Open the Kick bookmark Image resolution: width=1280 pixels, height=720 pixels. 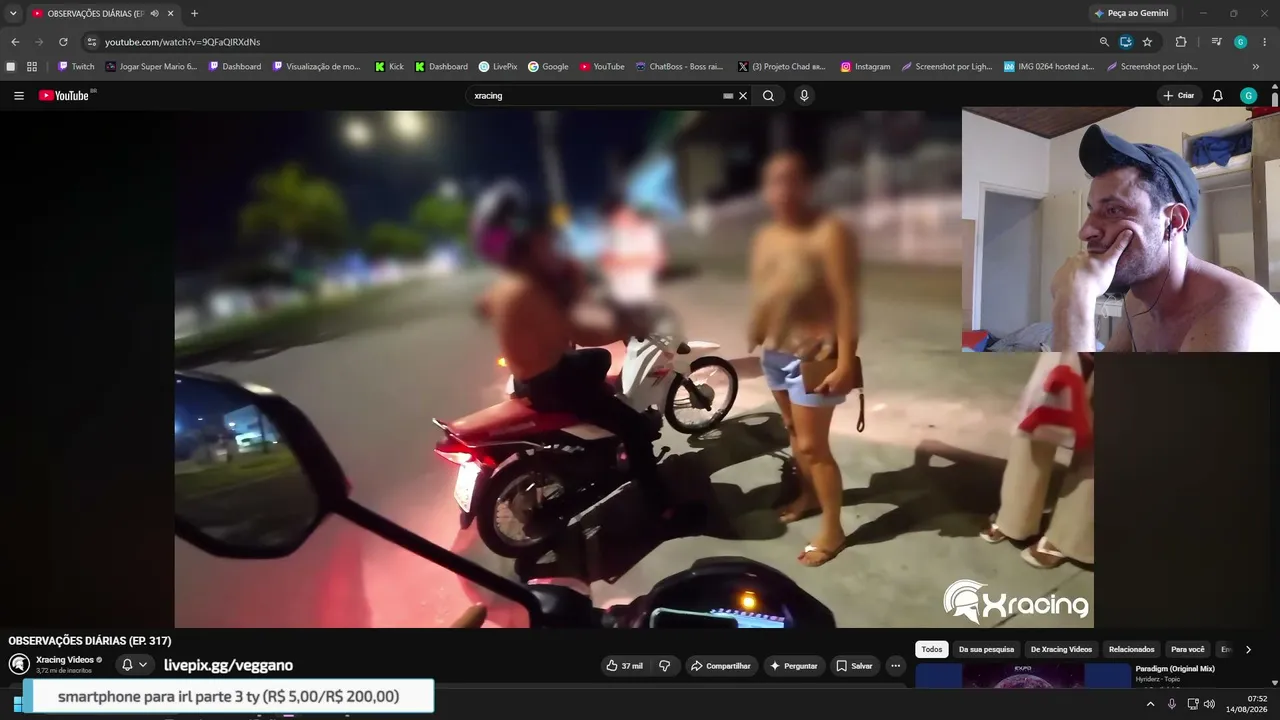coord(389,67)
